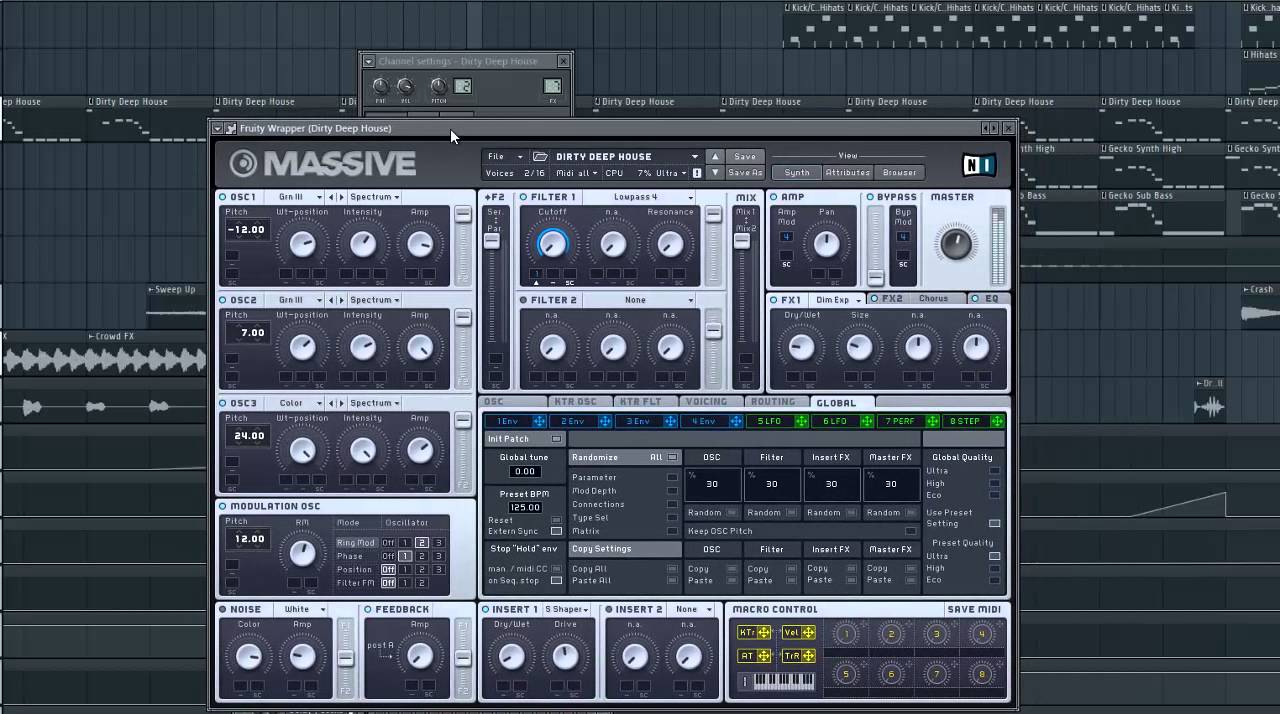Open preset folder icon beside preset name
The height and width of the screenshot is (714, 1280).
tap(540, 156)
